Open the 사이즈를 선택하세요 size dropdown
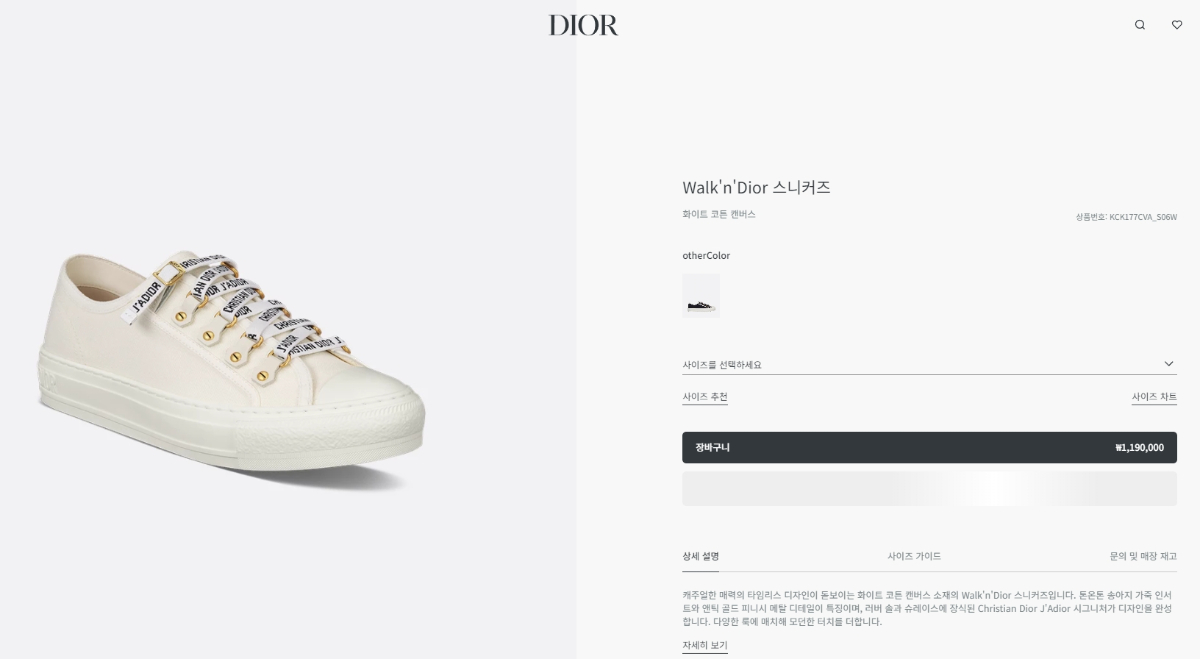 click(929, 365)
